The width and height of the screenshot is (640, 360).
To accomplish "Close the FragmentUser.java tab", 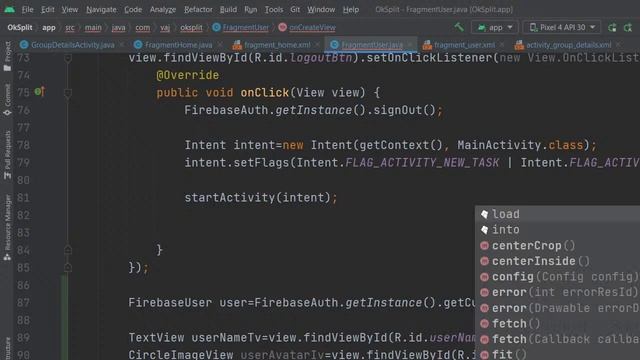I will 410,45.
